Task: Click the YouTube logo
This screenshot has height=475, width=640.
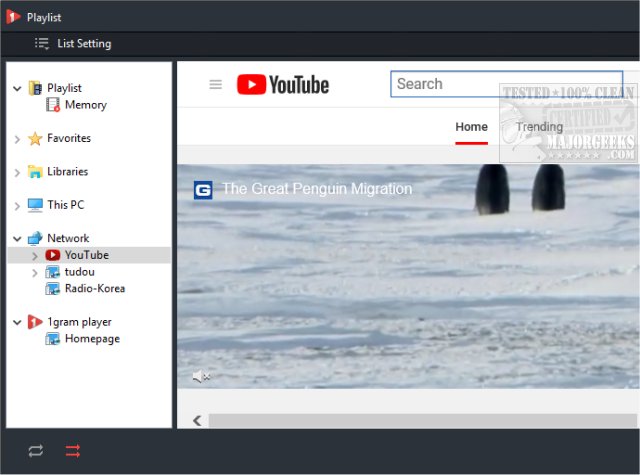Action: point(283,85)
